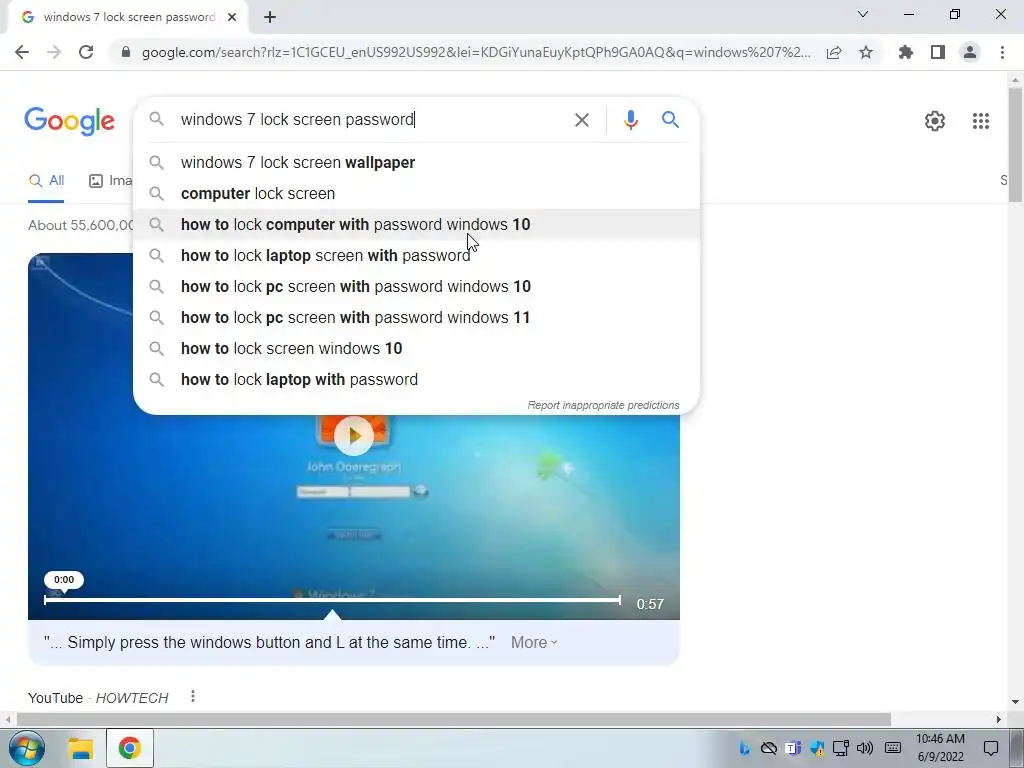Pick how to lock laptop screen with password

pyautogui.click(x=416, y=255)
